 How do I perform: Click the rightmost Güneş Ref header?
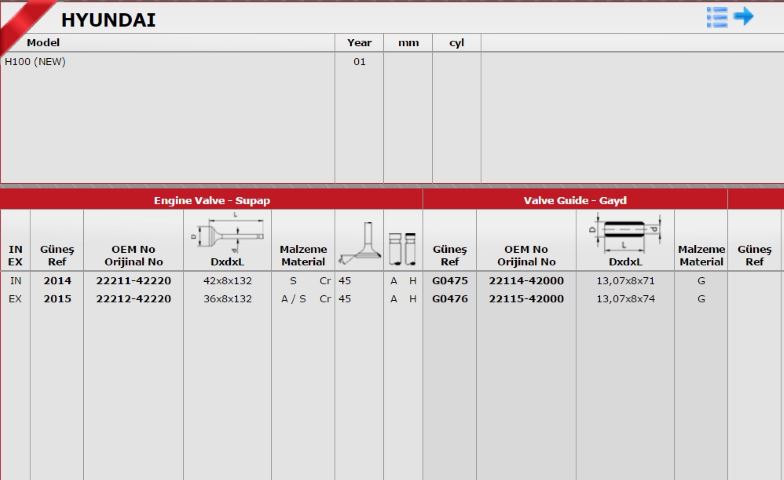tap(754, 255)
